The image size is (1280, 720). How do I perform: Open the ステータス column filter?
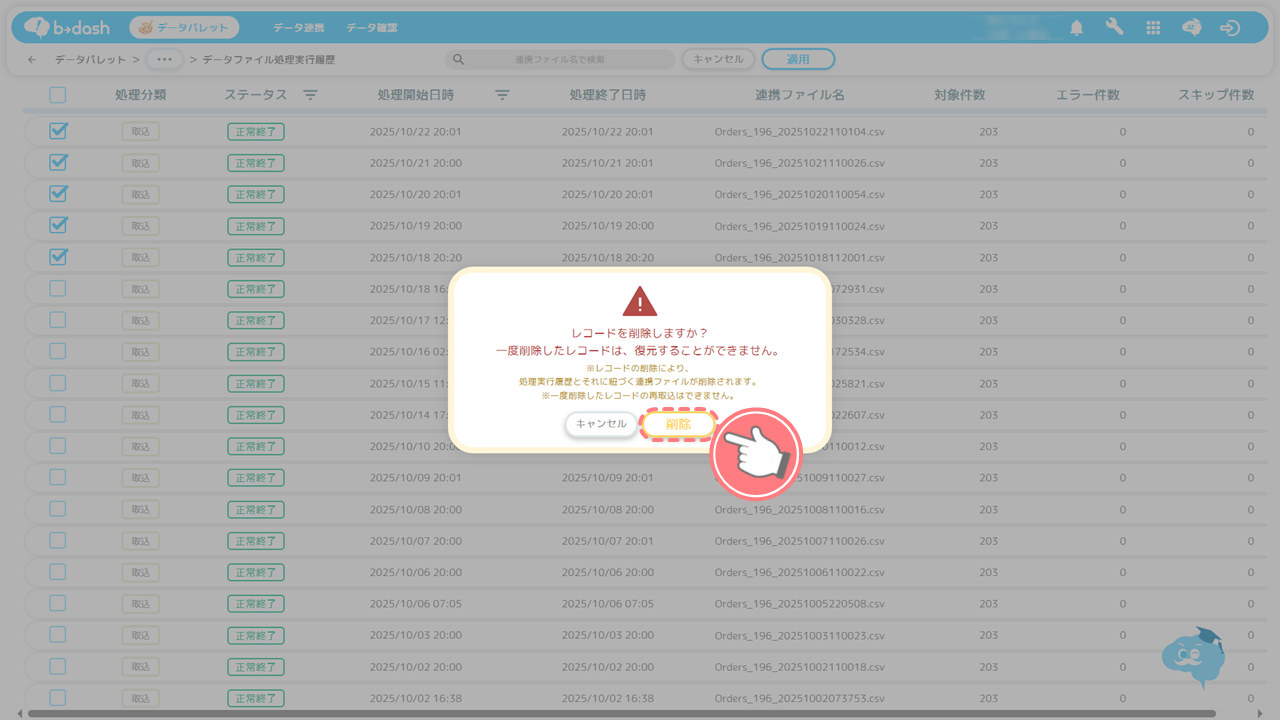click(x=310, y=95)
